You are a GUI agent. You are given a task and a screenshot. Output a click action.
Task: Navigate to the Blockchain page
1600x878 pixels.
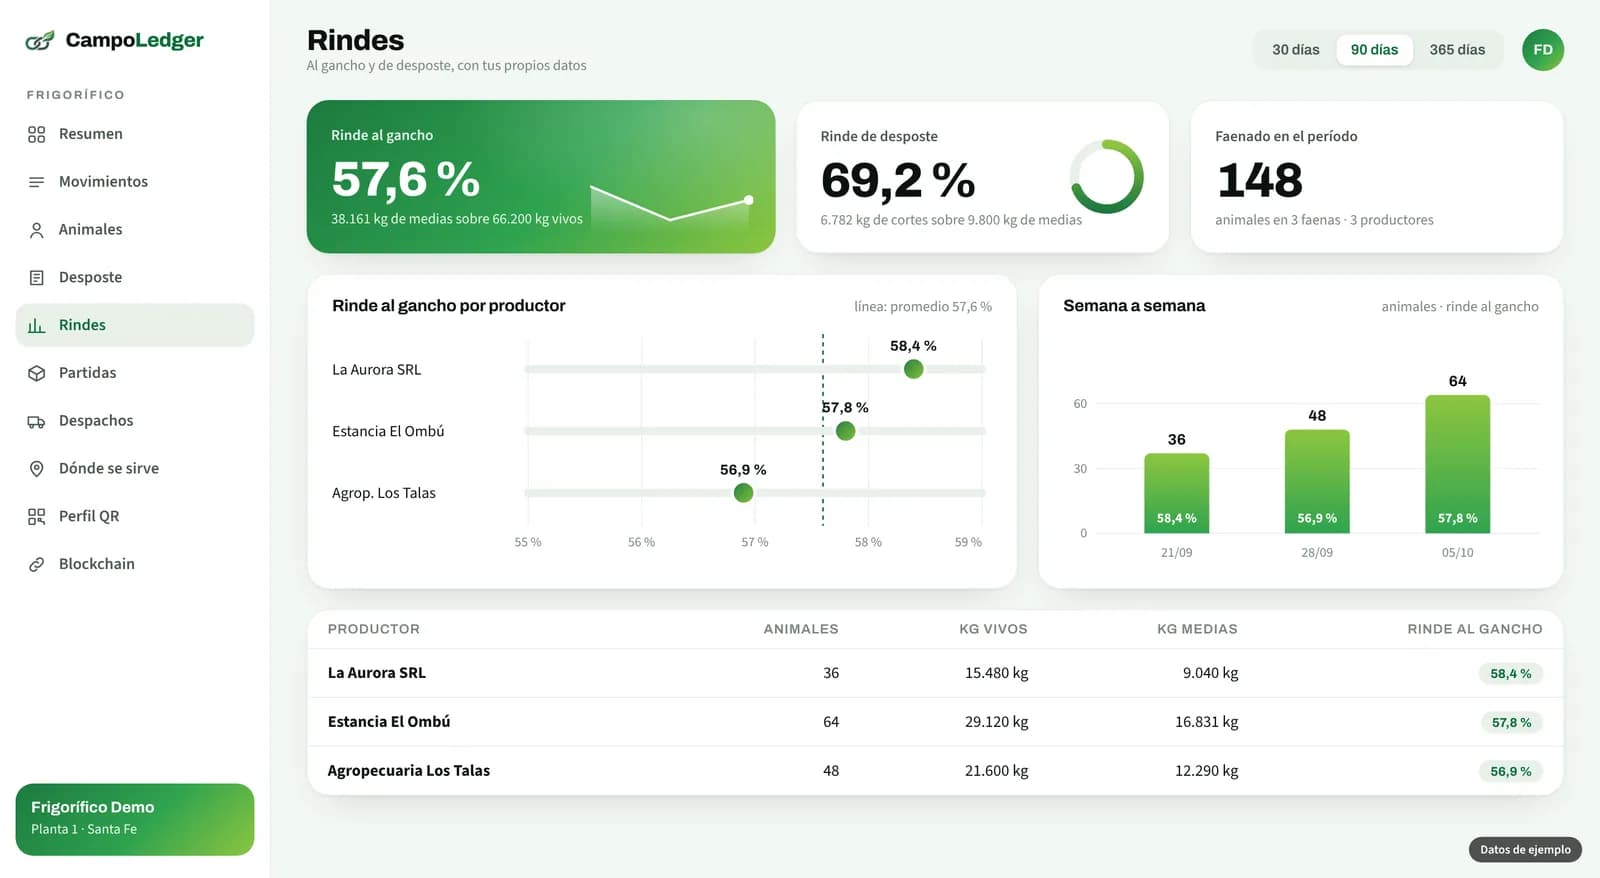pyautogui.click(x=135, y=564)
